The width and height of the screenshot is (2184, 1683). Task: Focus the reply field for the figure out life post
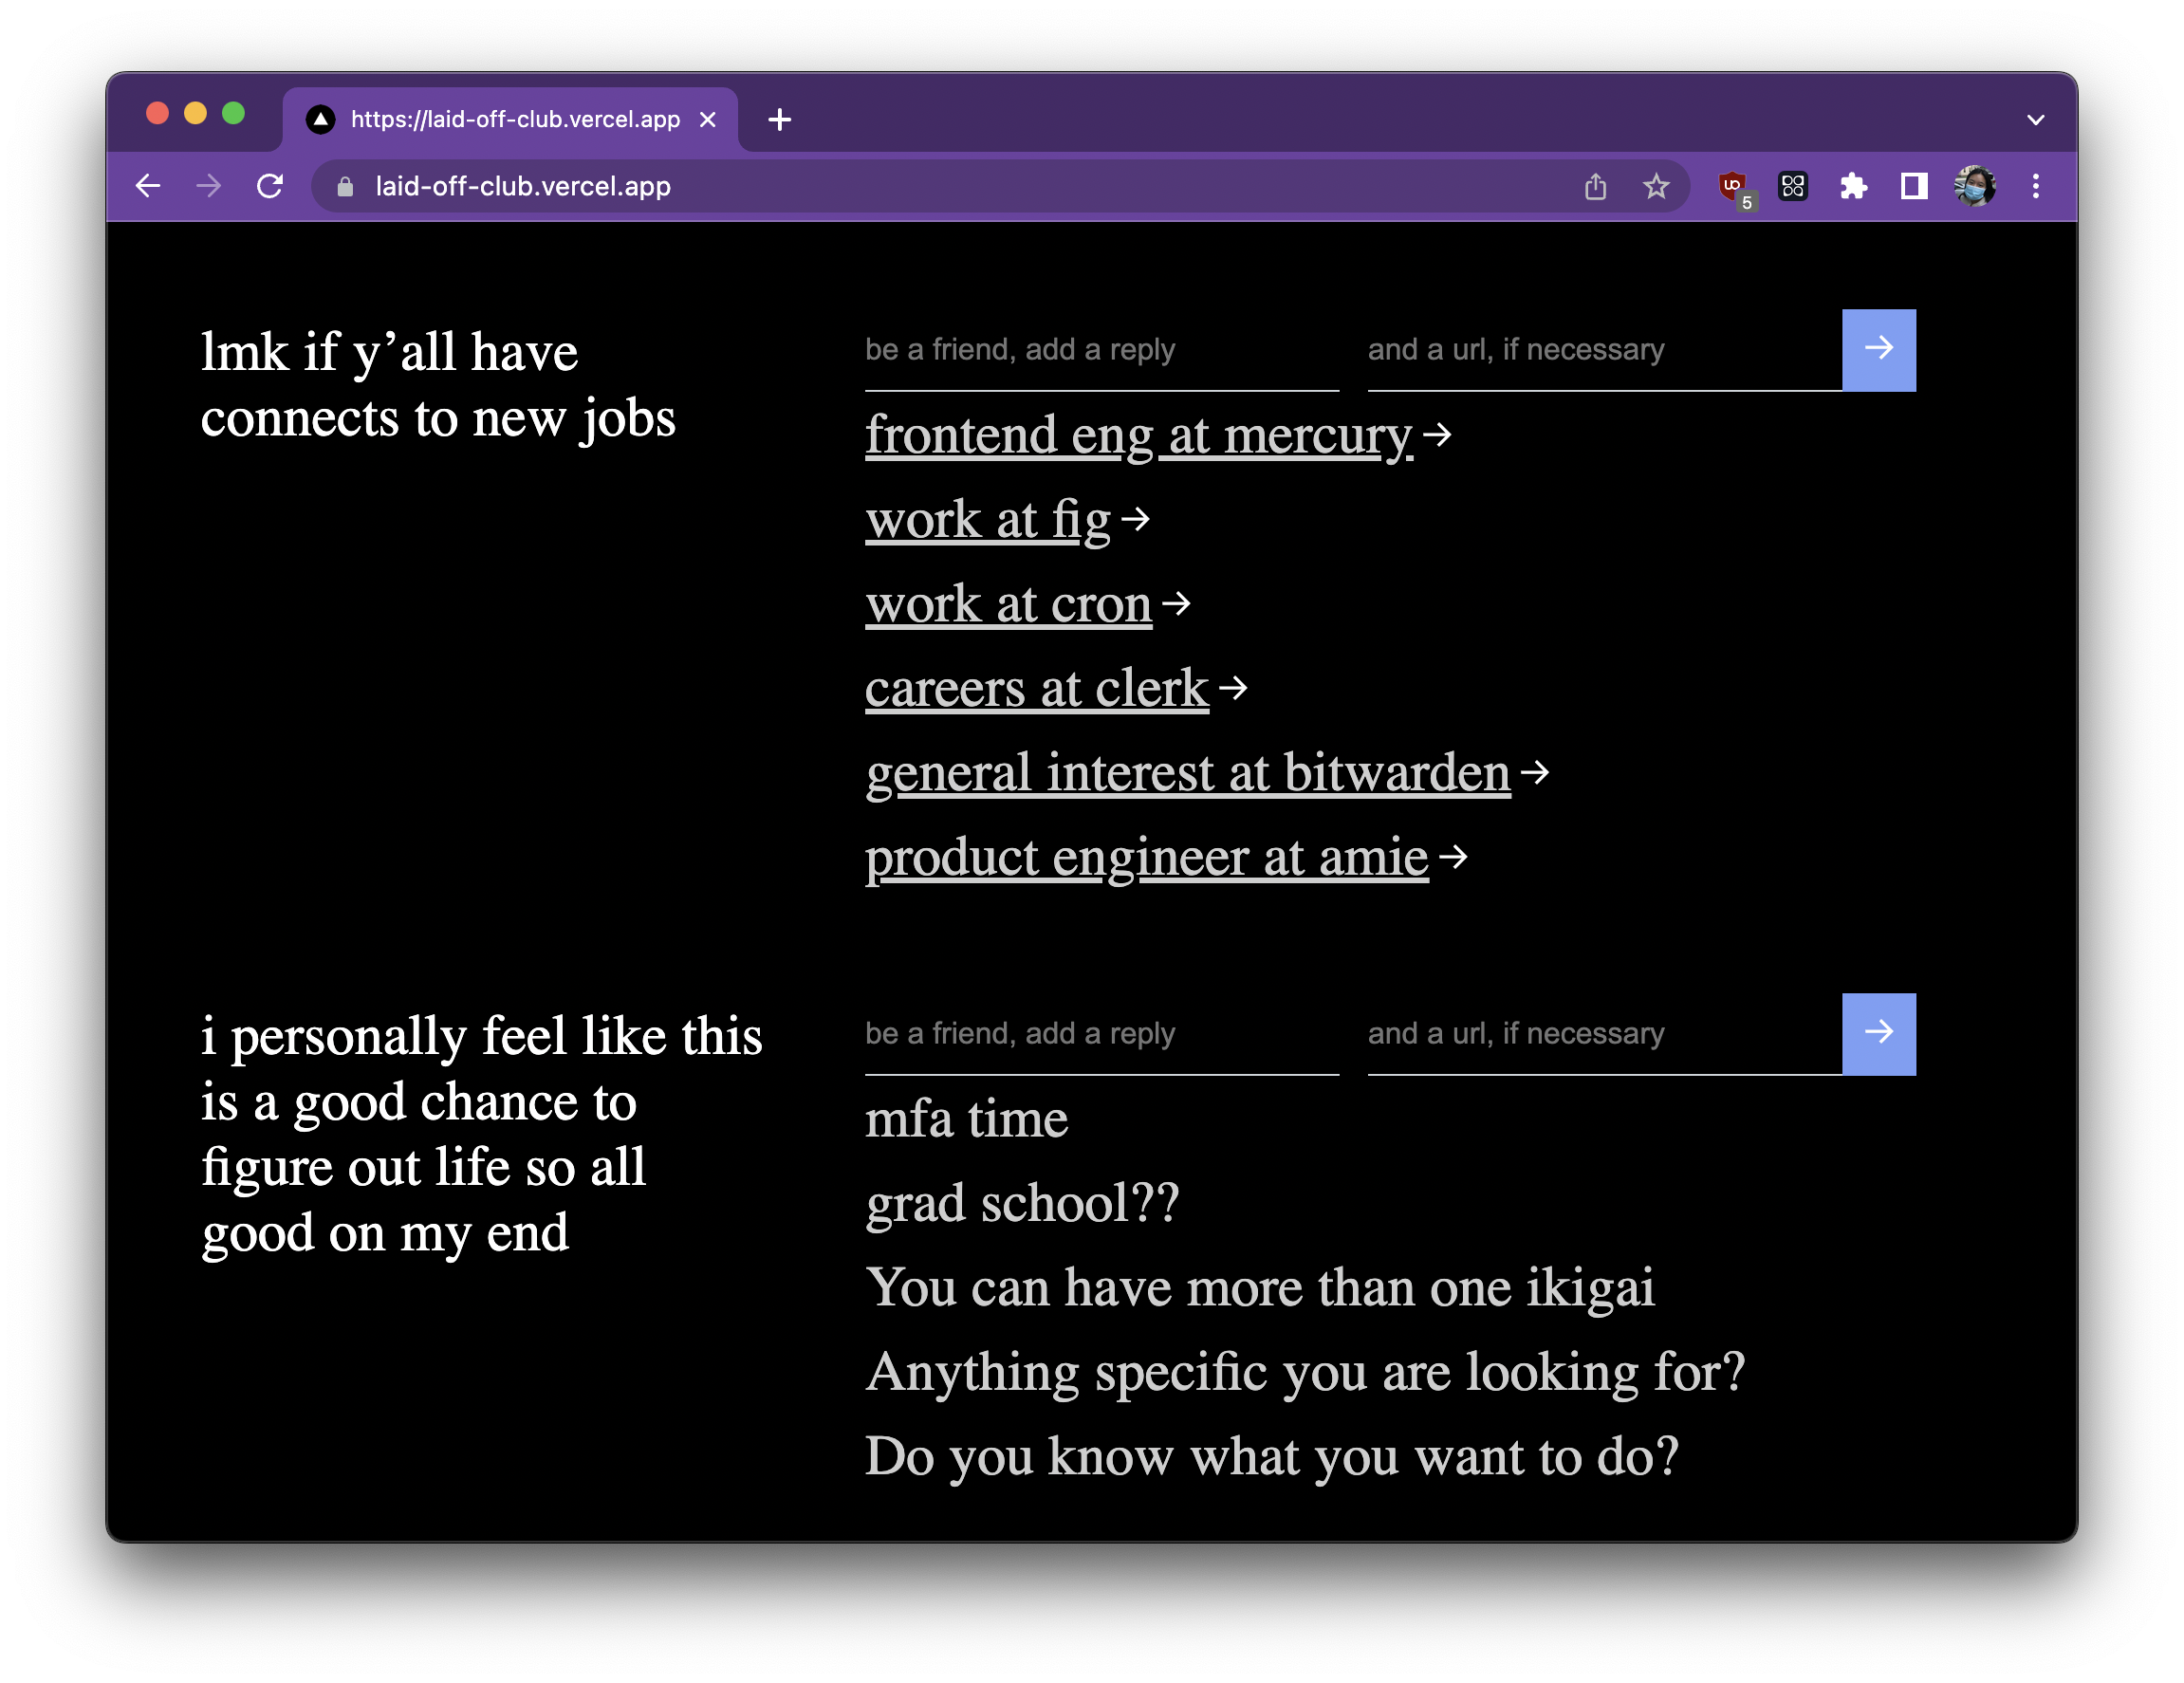coord(1101,1034)
